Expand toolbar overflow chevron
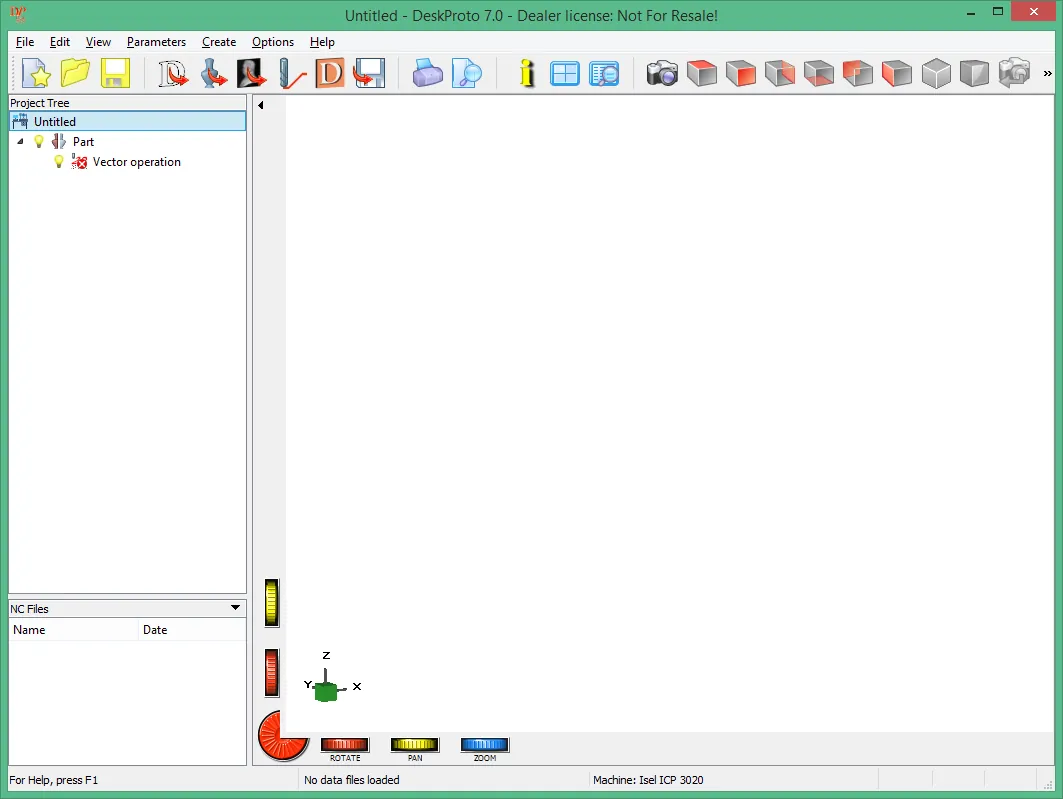The image size is (1063, 799). (1047, 73)
